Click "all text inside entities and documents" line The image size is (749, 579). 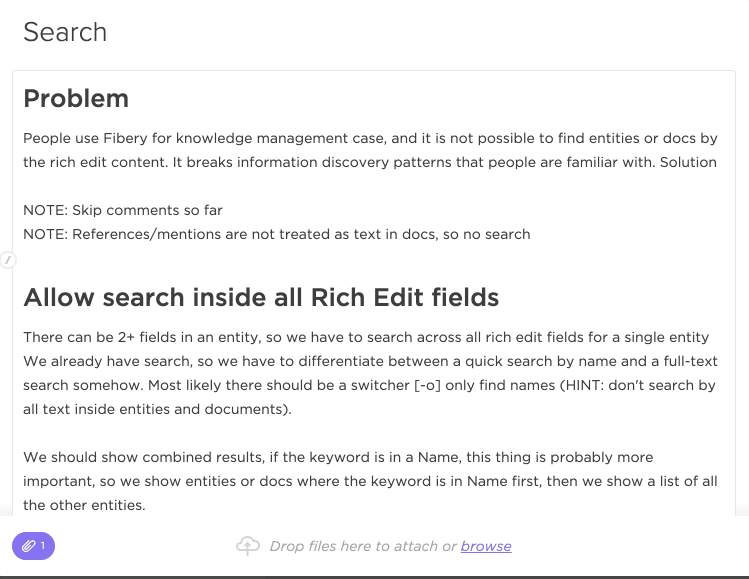coord(157,409)
